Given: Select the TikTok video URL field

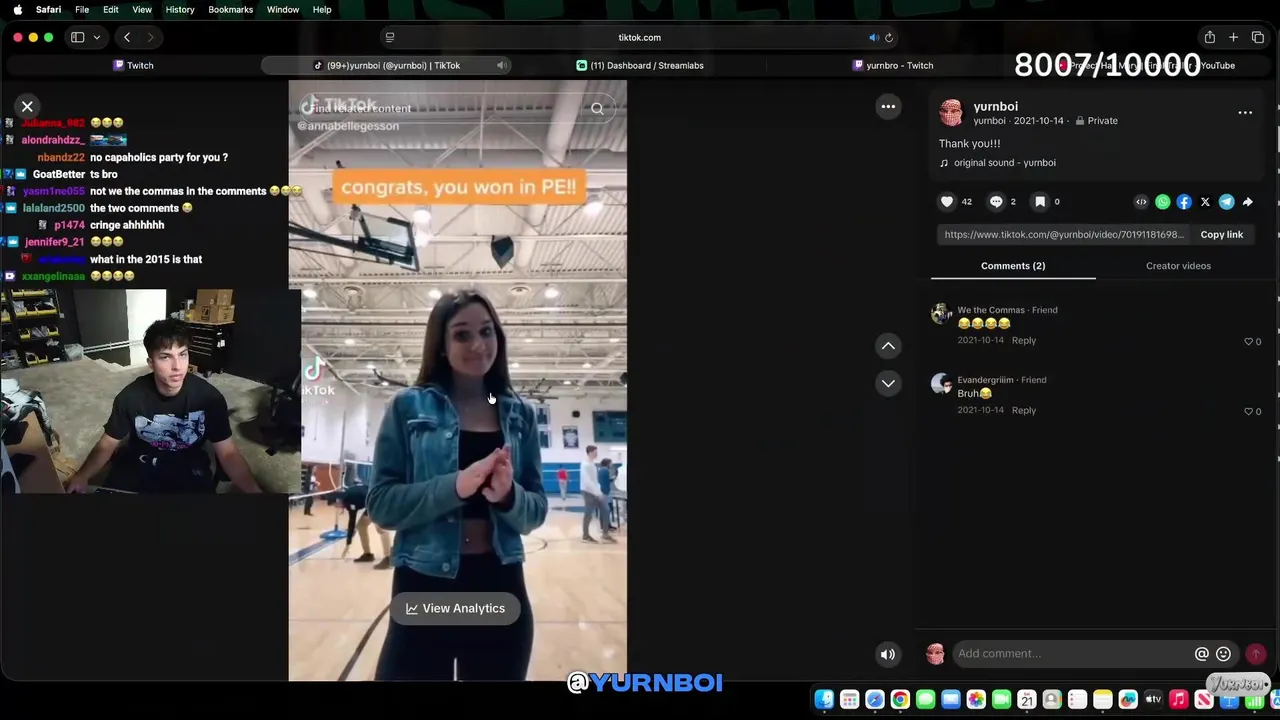Looking at the screenshot, I should pyautogui.click(x=1064, y=234).
